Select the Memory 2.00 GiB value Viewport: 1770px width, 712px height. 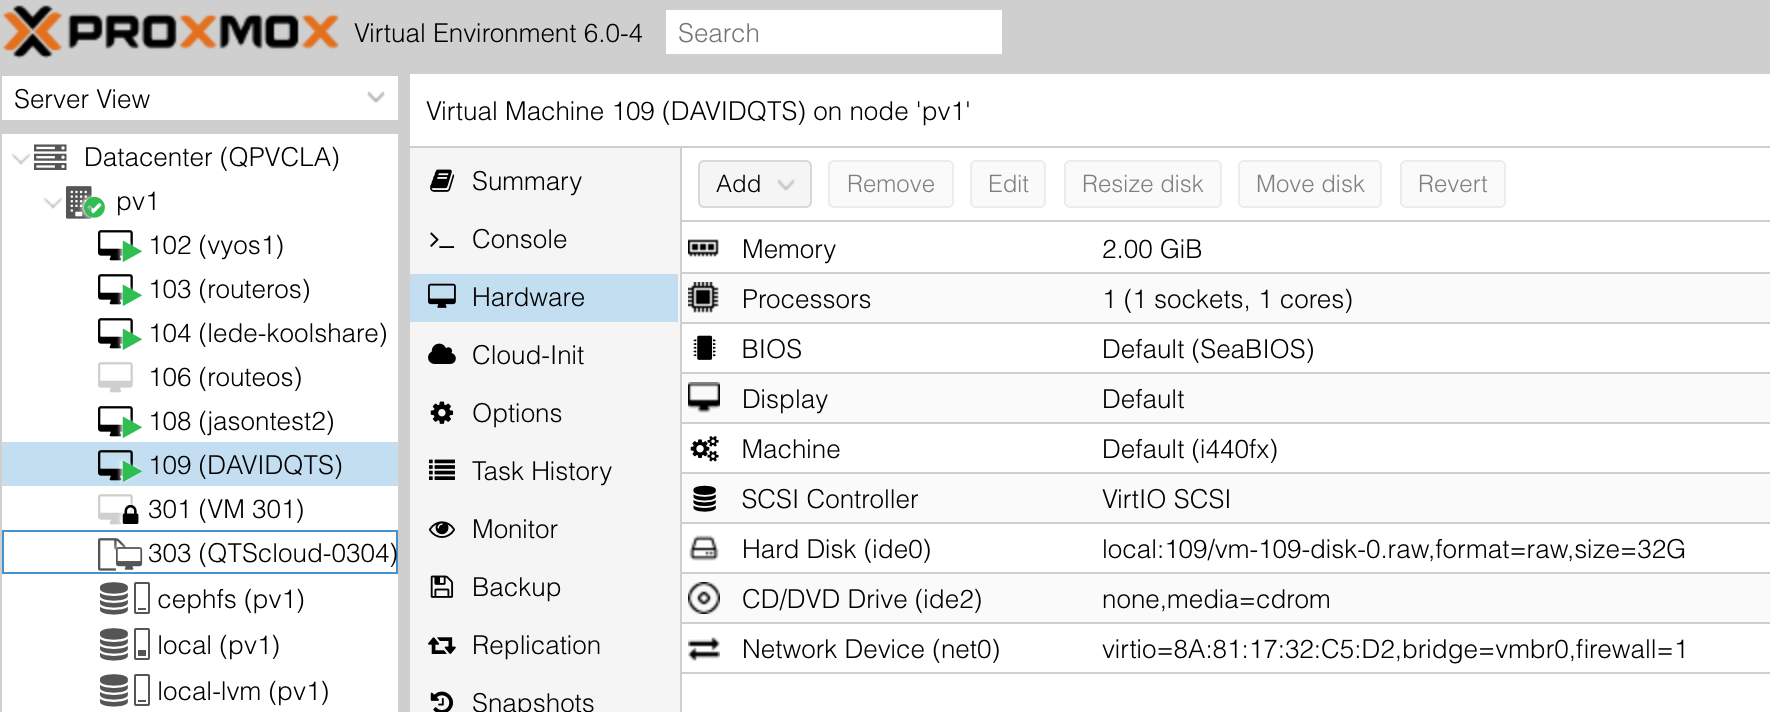pos(1152,249)
